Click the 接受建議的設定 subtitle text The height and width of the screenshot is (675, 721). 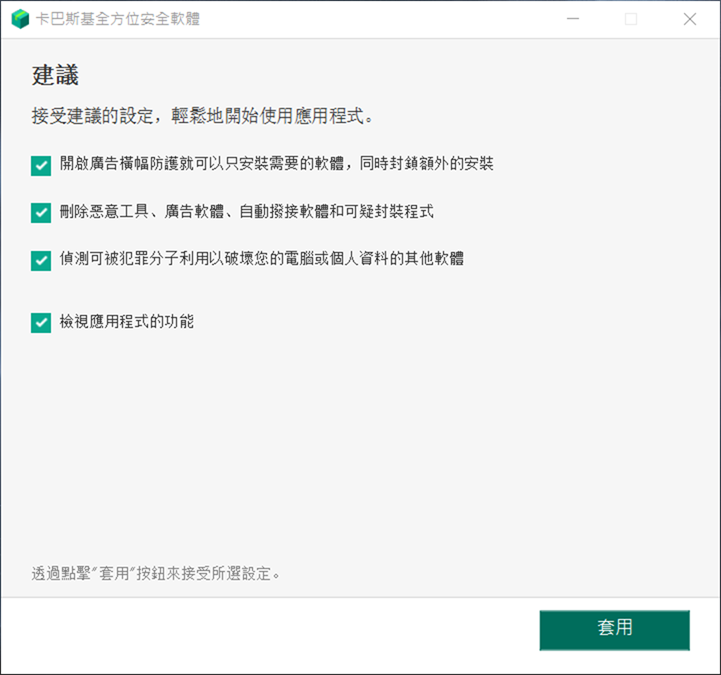pyautogui.click(x=203, y=117)
